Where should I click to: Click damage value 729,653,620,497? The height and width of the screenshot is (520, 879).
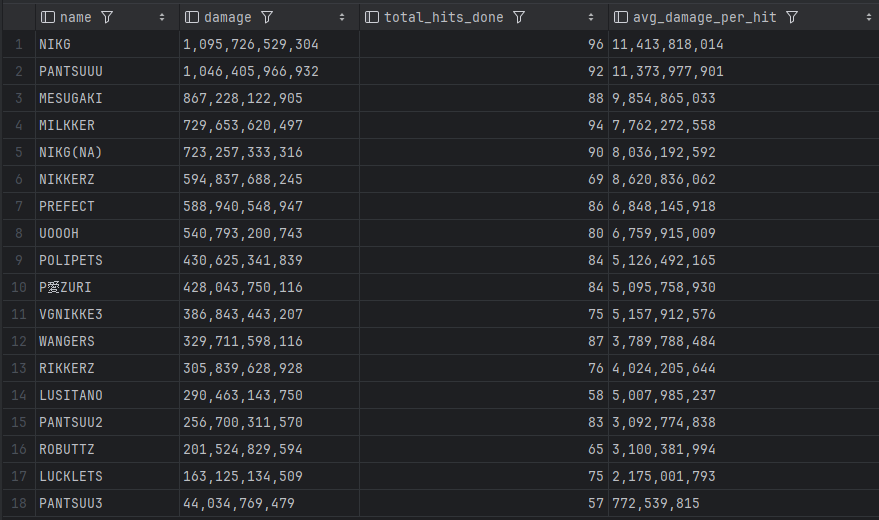[243, 125]
